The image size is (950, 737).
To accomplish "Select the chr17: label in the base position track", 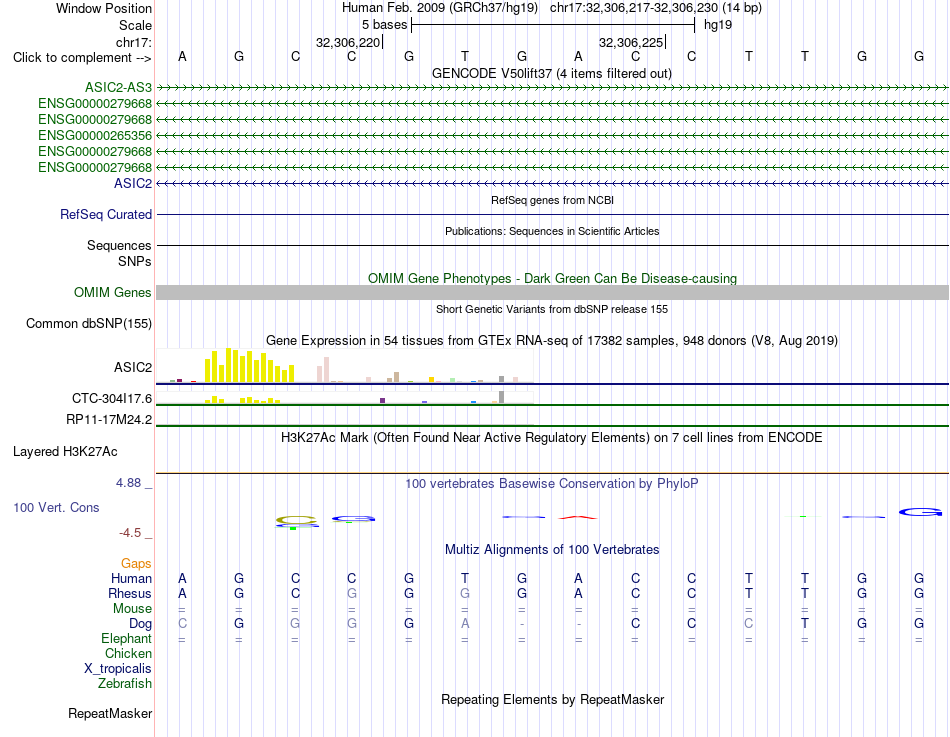I will pos(133,42).
